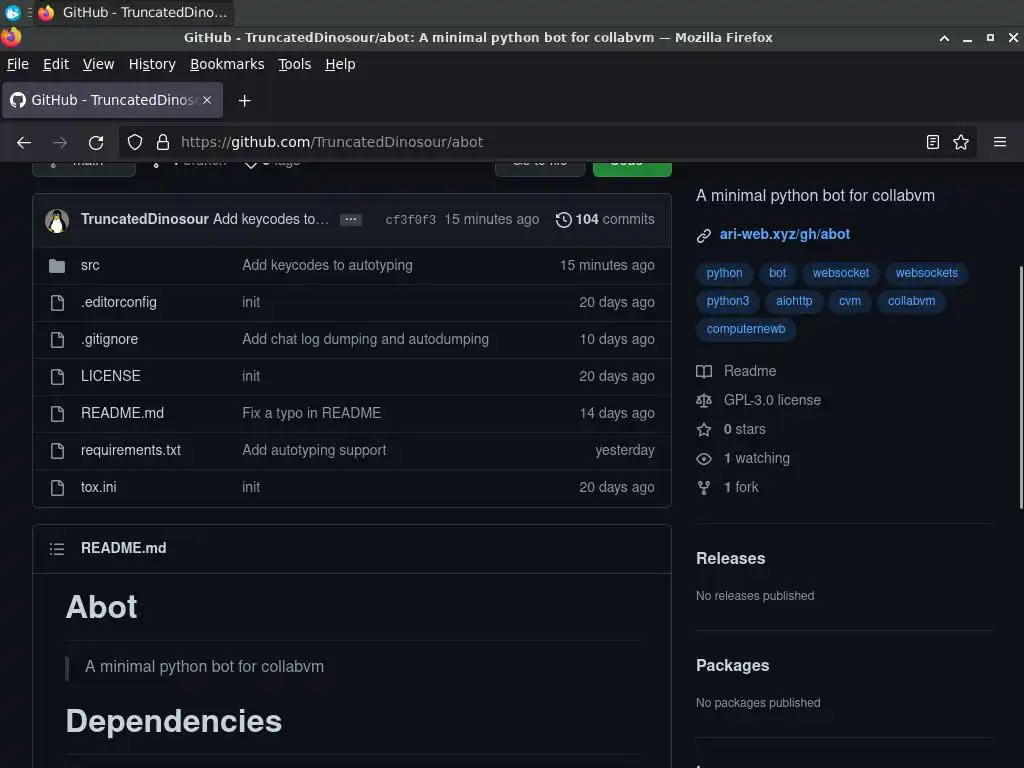The height and width of the screenshot is (768, 1024).
Task: Click the .editorconfig file icon
Action: (x=57, y=302)
